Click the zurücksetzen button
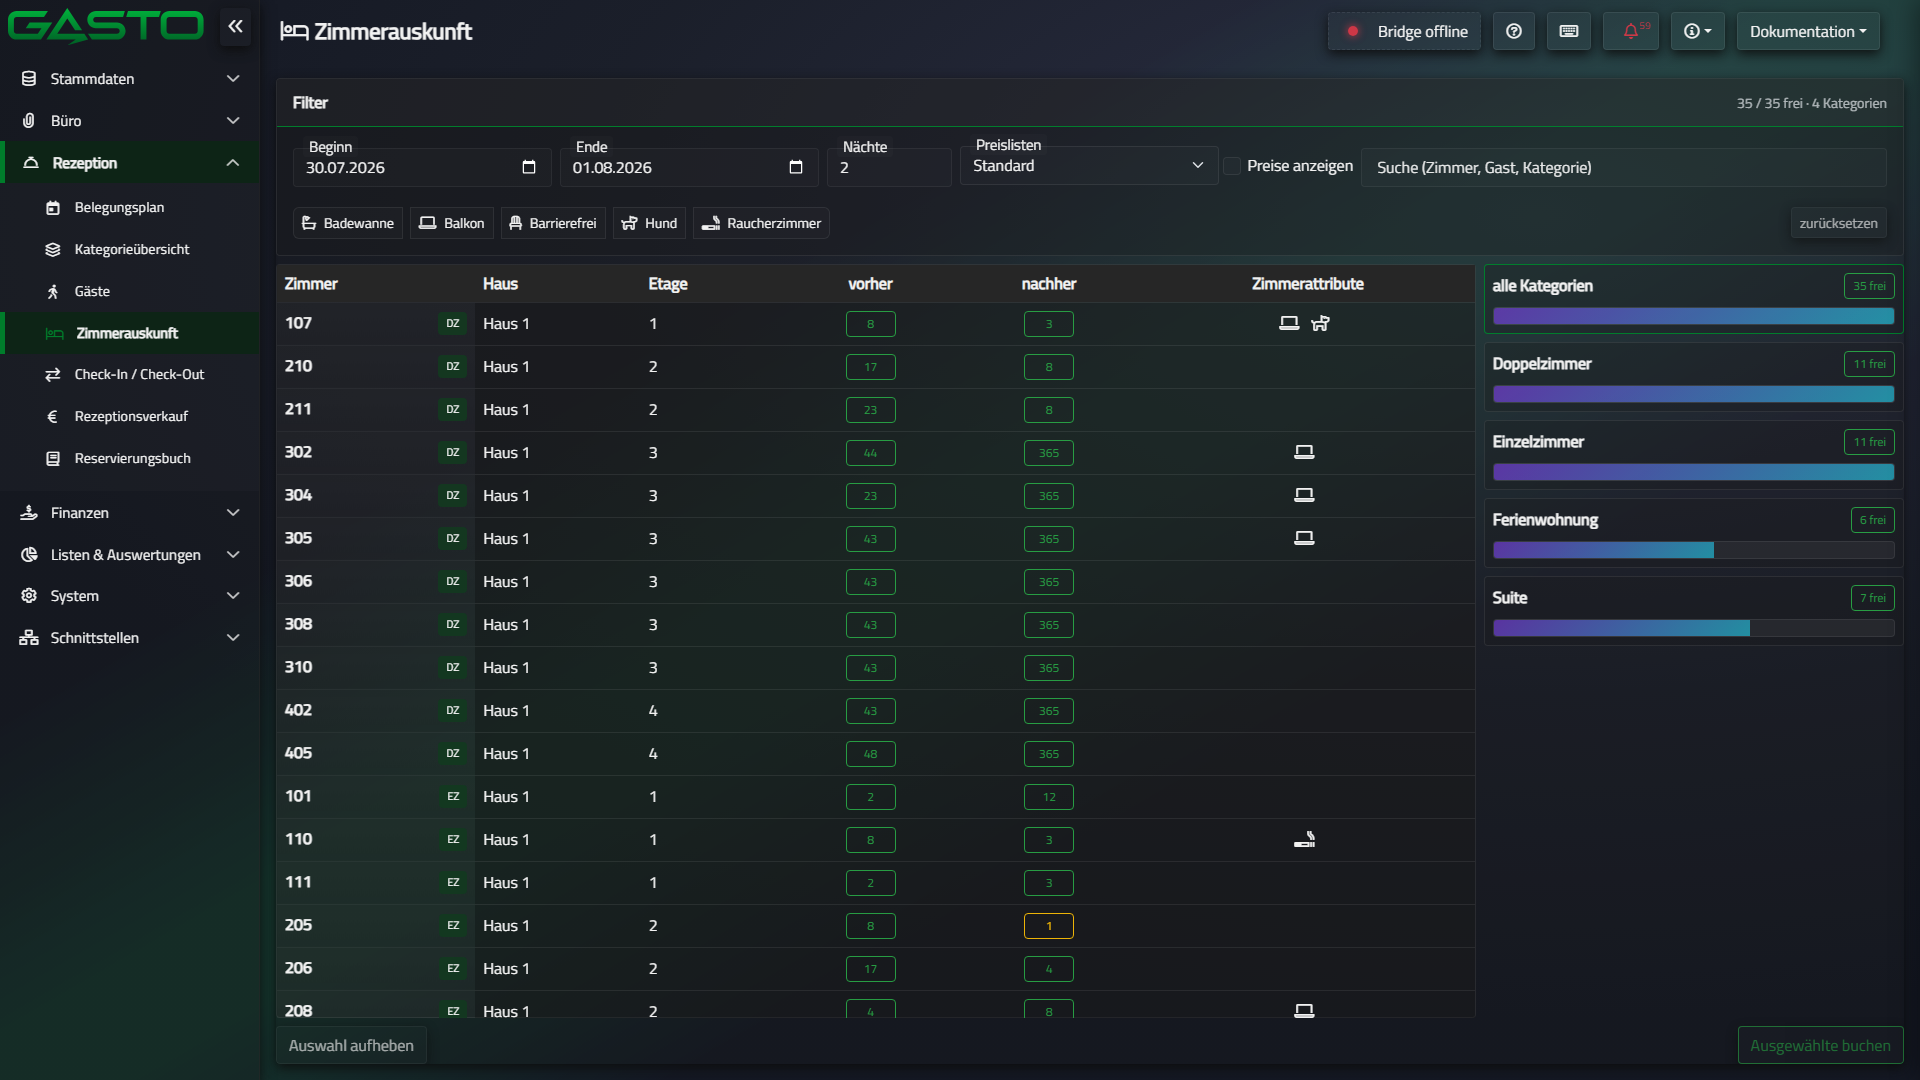The height and width of the screenshot is (1080, 1920). (x=1838, y=223)
